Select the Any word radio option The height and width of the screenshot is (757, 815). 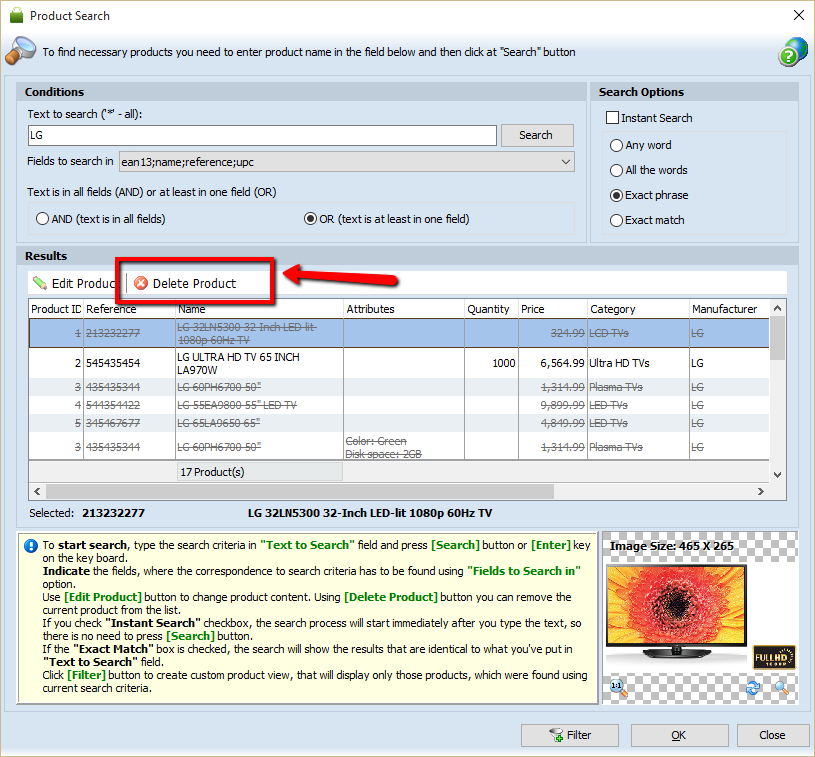click(x=617, y=145)
